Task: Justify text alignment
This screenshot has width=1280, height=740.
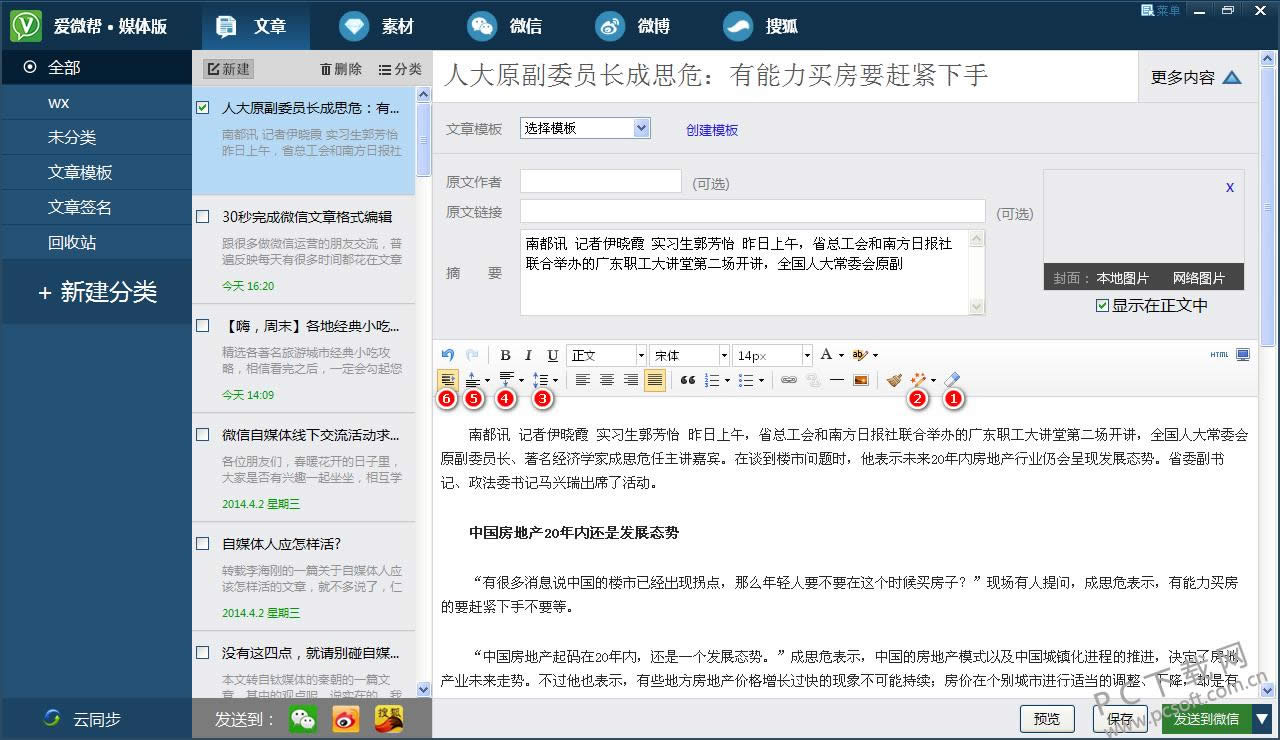Action: coord(654,380)
